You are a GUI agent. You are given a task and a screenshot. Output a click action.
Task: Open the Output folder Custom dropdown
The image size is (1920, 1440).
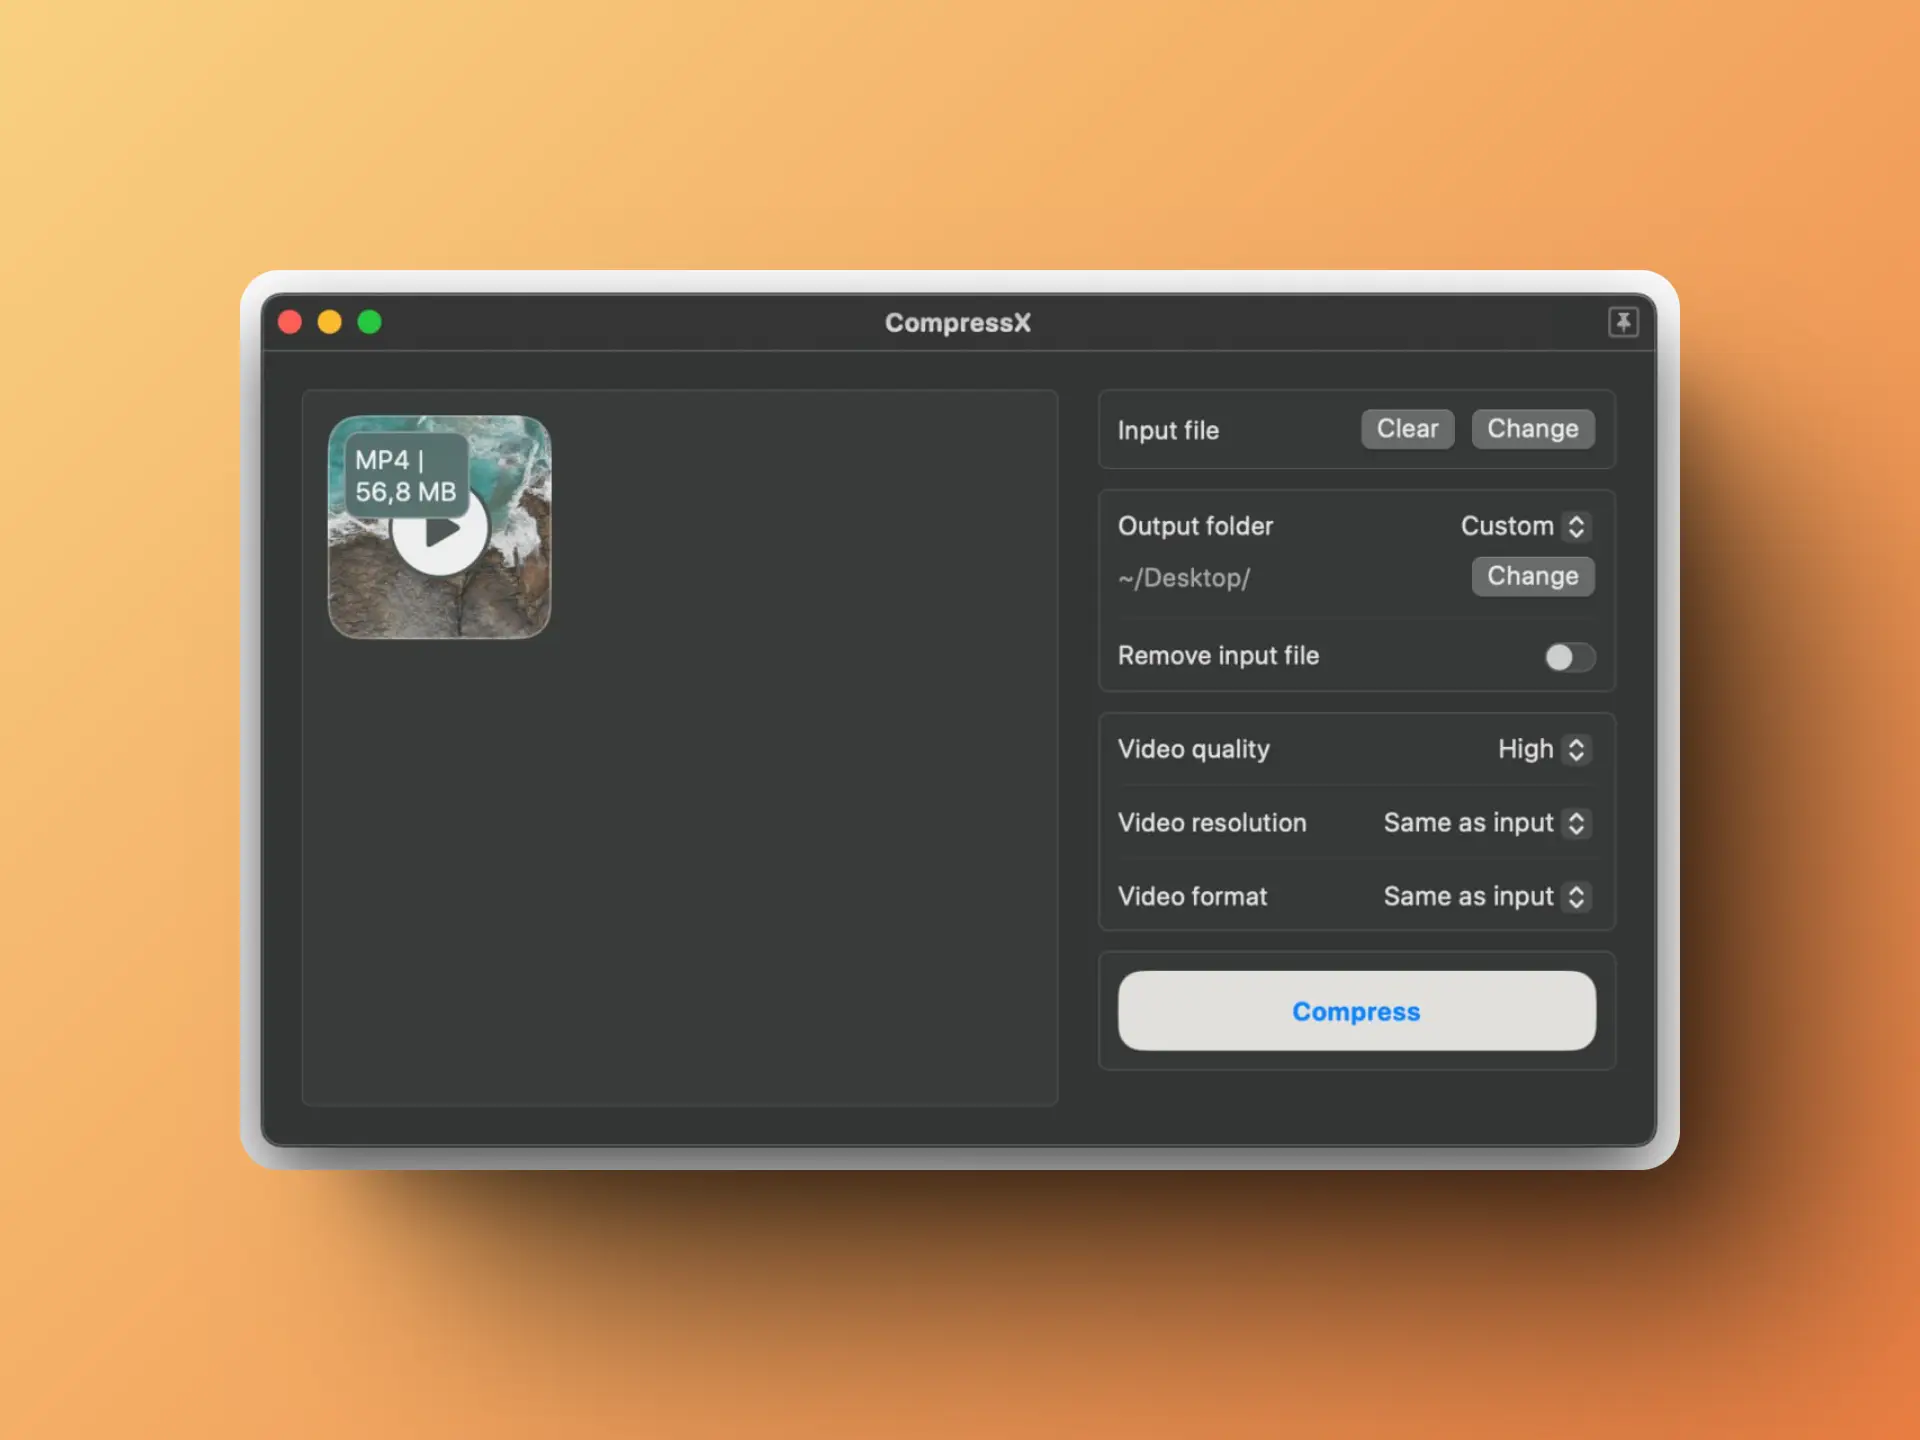click(x=1524, y=526)
